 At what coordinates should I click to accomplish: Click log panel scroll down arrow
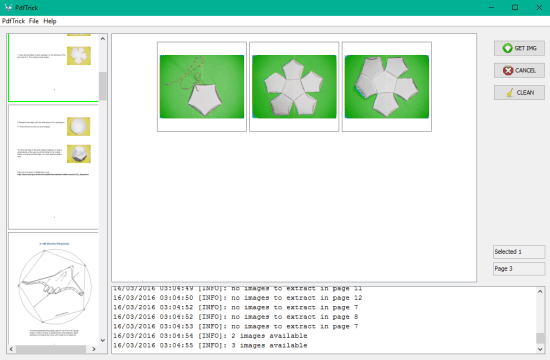click(x=540, y=349)
